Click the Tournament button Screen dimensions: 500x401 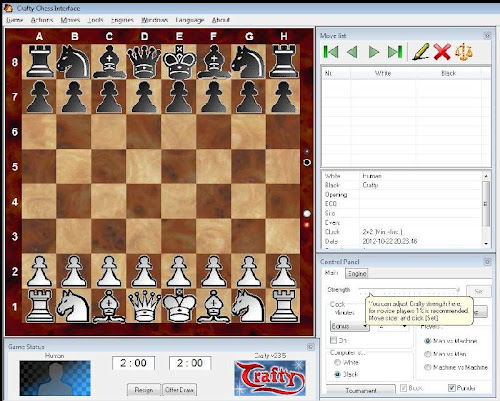[x=361, y=390]
